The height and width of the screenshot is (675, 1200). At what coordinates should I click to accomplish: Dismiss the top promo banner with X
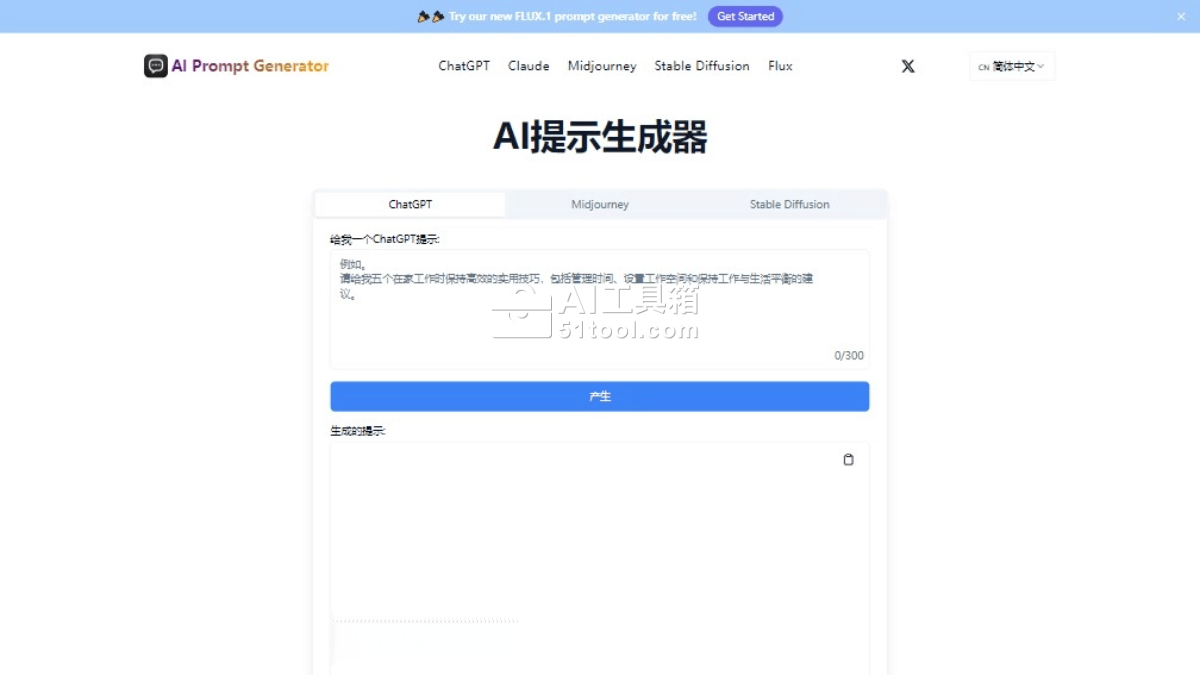pyautogui.click(x=1180, y=16)
